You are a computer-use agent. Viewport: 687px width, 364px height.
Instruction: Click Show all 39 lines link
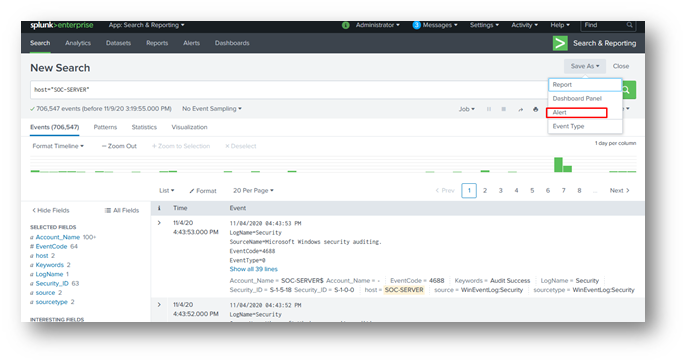click(254, 269)
